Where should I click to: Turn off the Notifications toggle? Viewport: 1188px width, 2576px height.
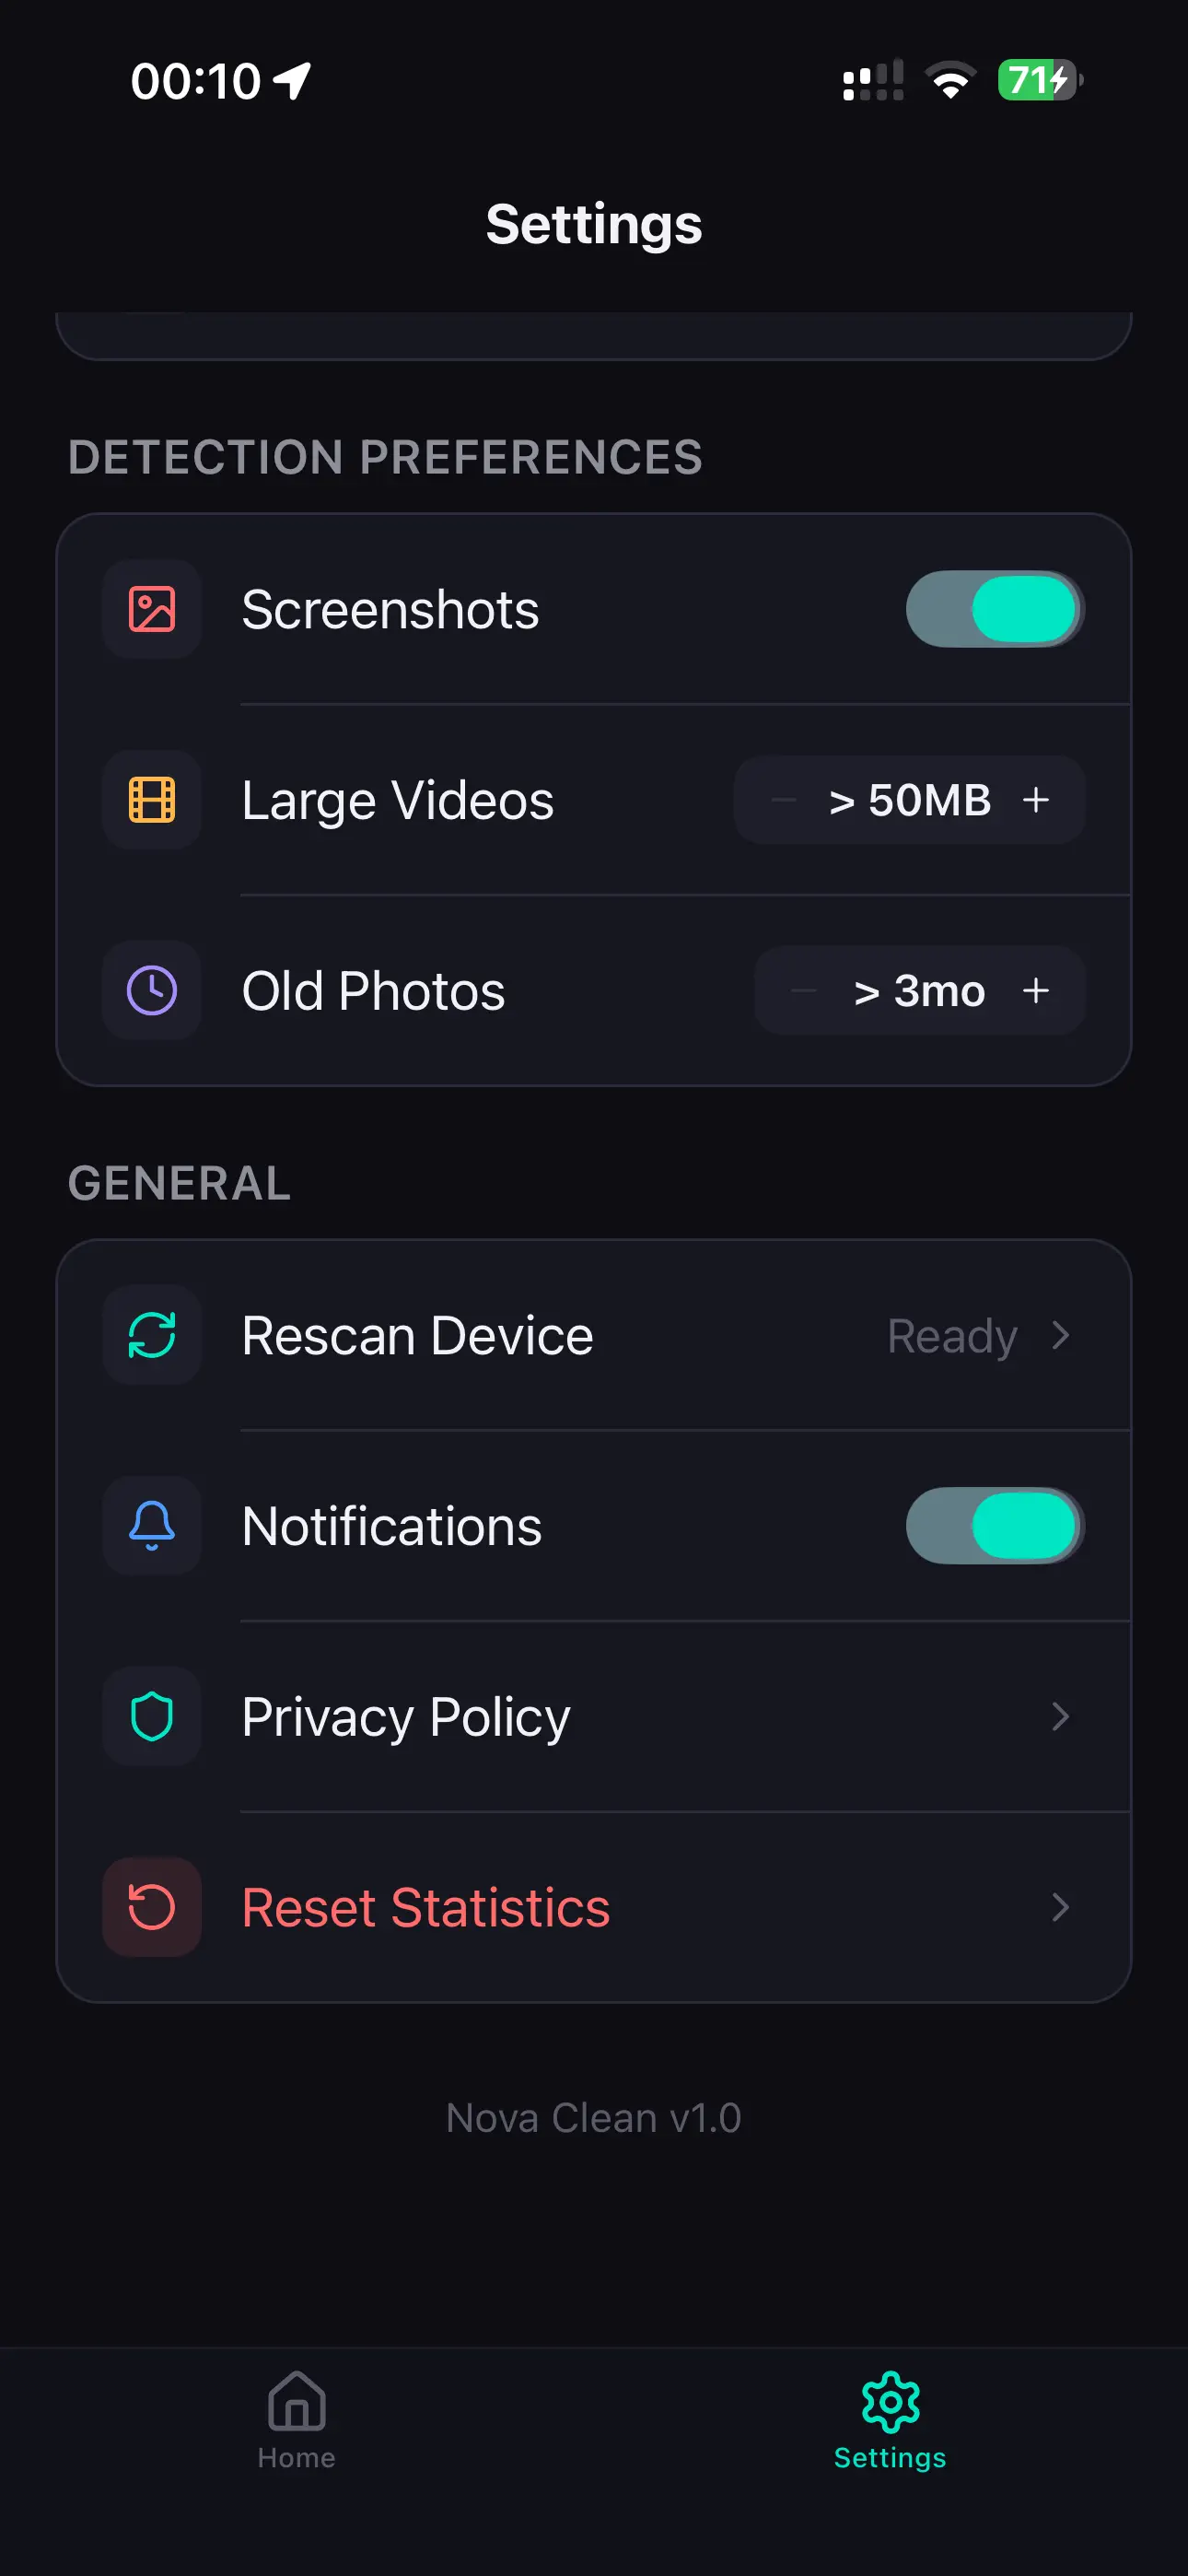click(x=995, y=1525)
